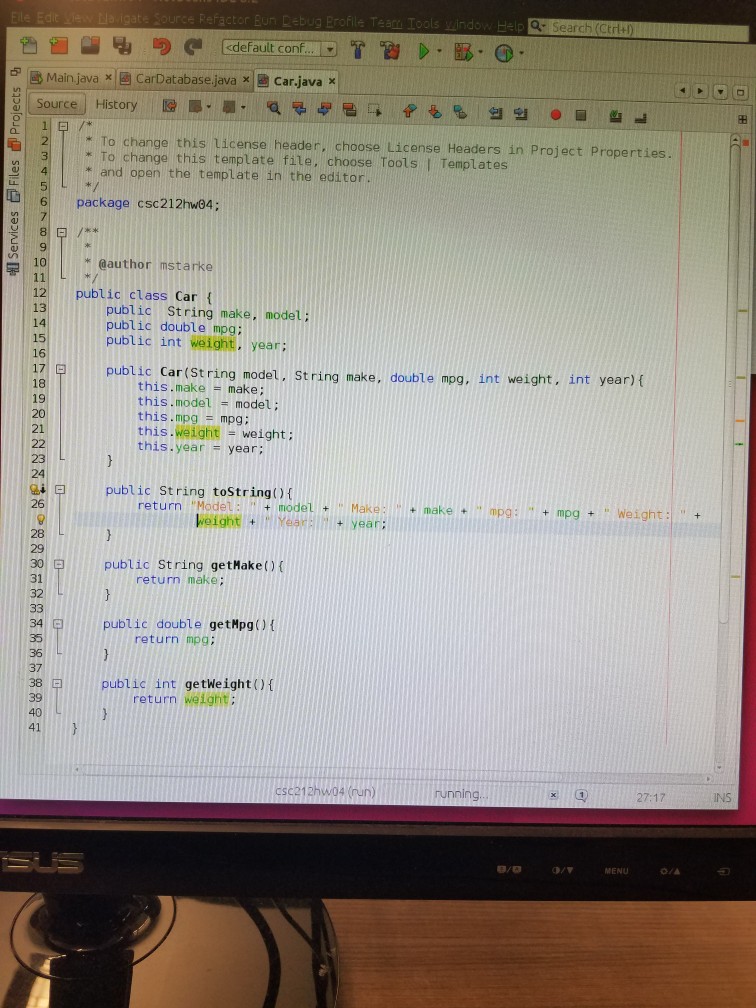
Task: Click the Undo arrow icon
Action: [161, 46]
